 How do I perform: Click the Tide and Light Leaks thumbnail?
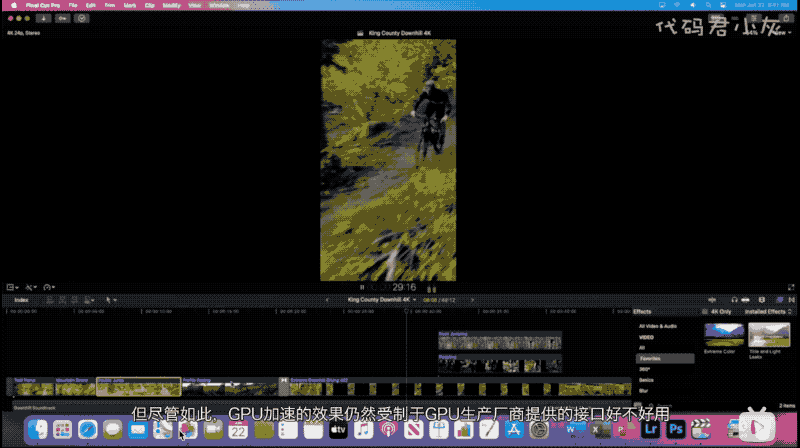769,335
